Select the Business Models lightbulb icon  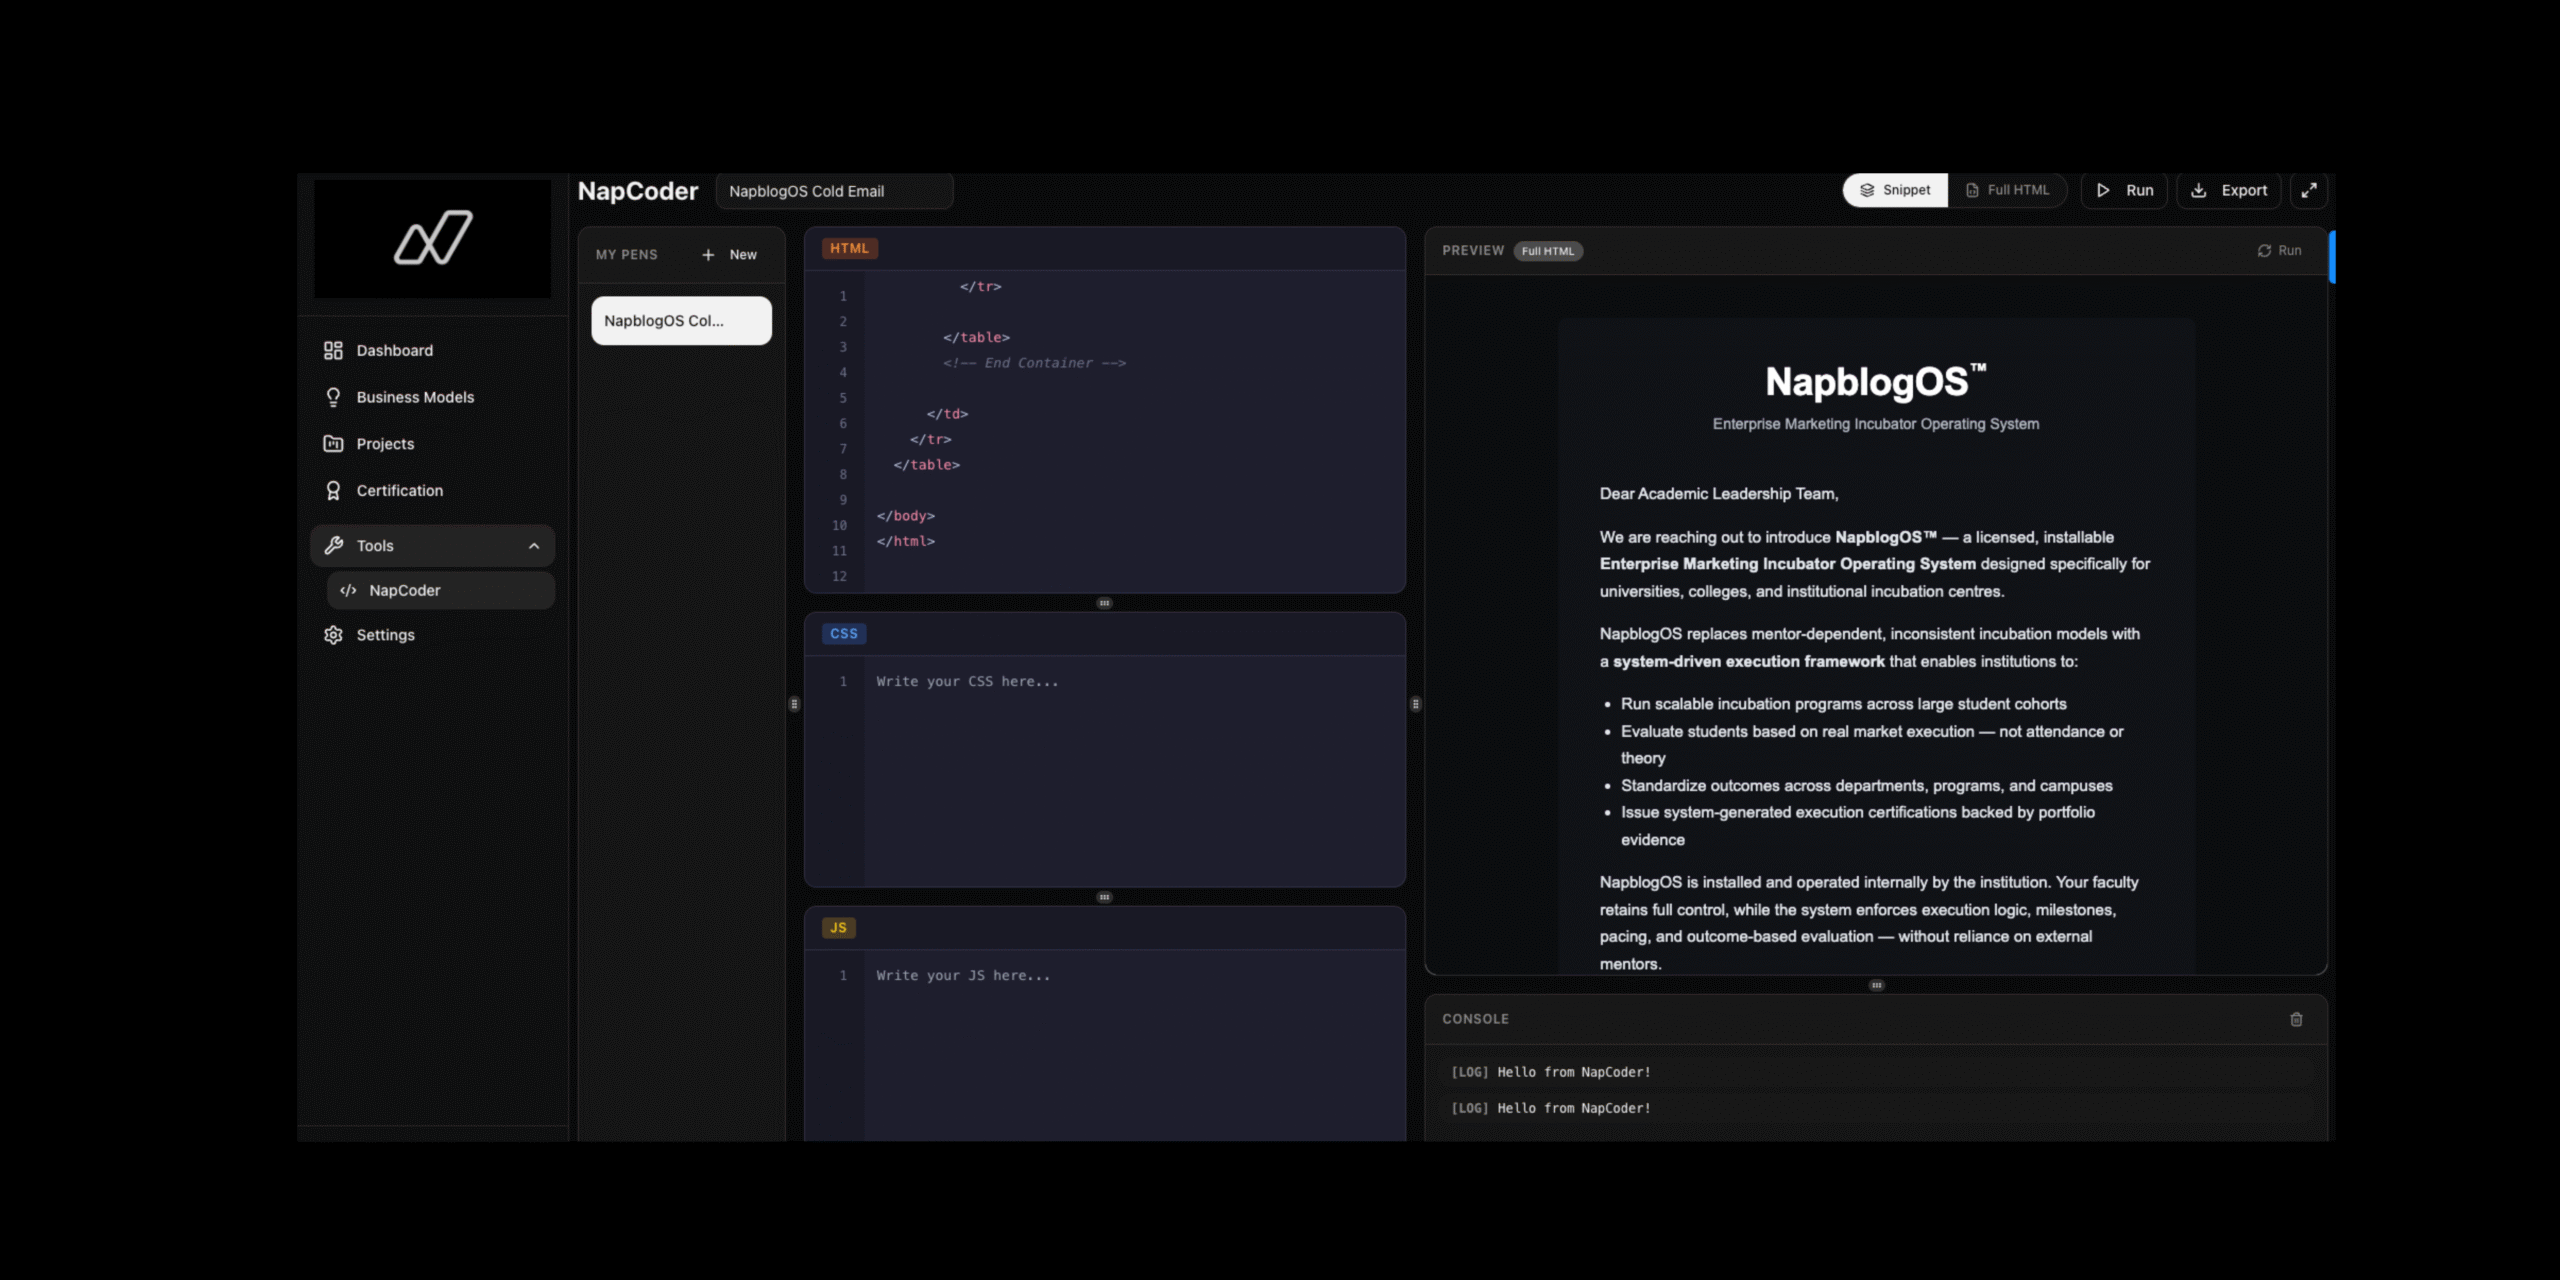pyautogui.click(x=334, y=397)
